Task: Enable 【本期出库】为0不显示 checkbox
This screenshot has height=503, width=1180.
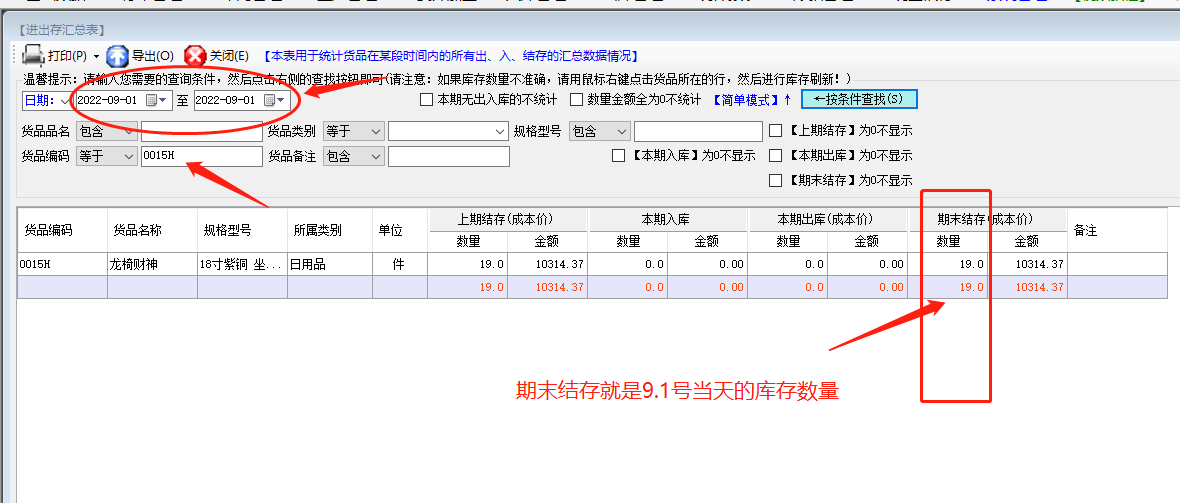Action: 776,156
